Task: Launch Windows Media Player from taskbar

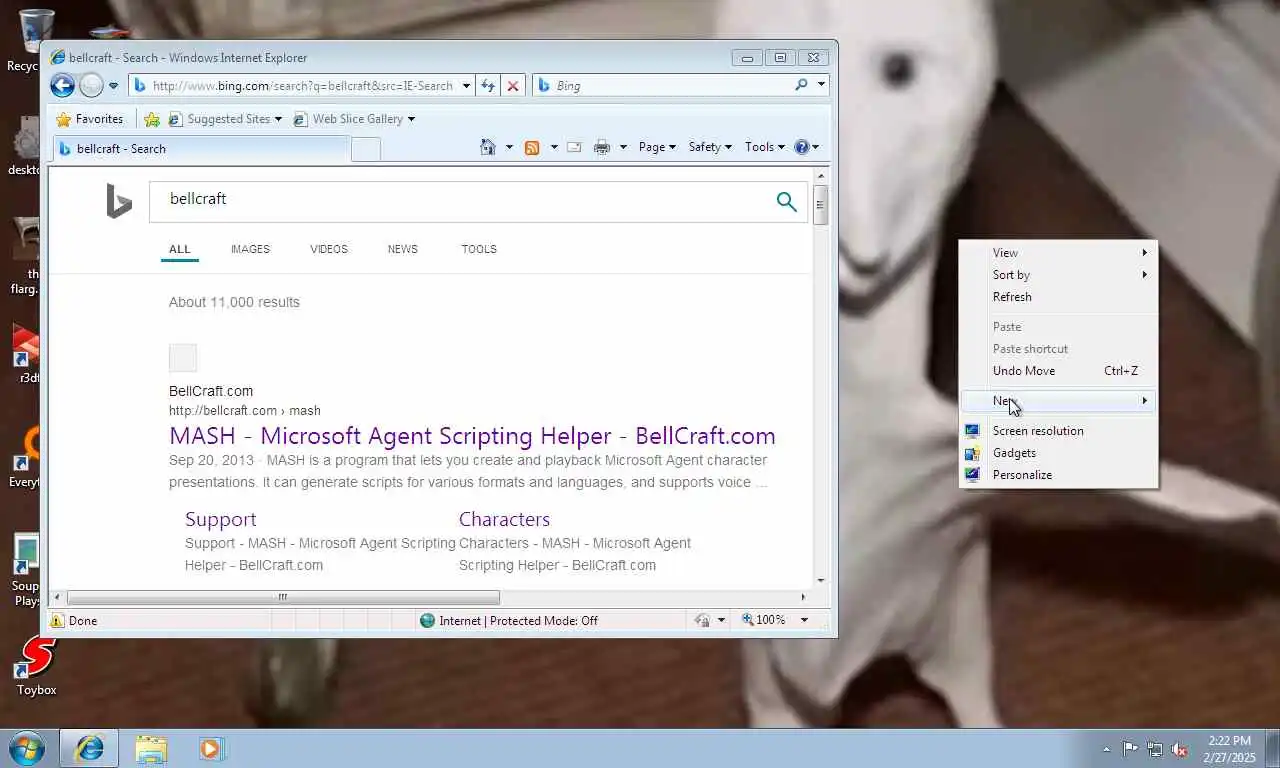Action: pyautogui.click(x=211, y=748)
